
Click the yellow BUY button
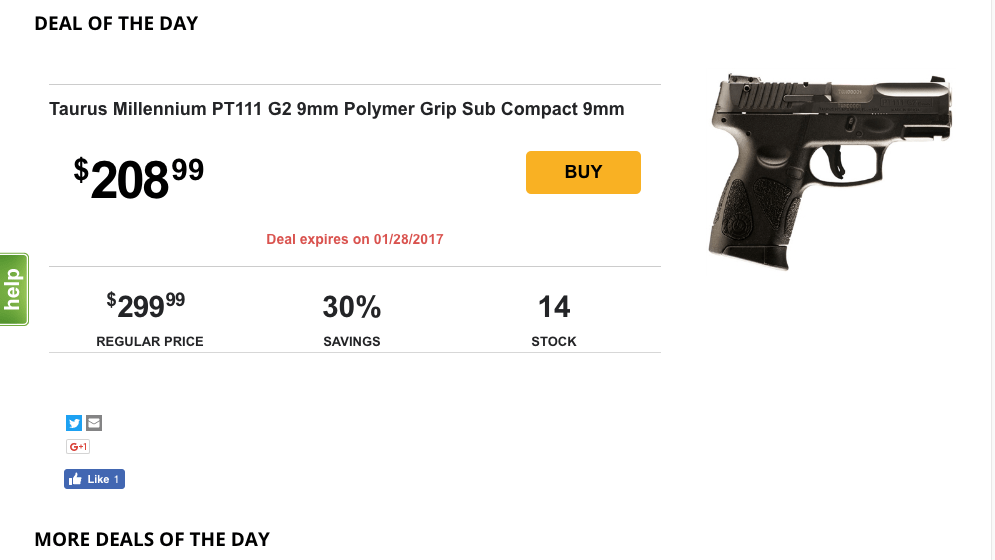click(x=583, y=172)
